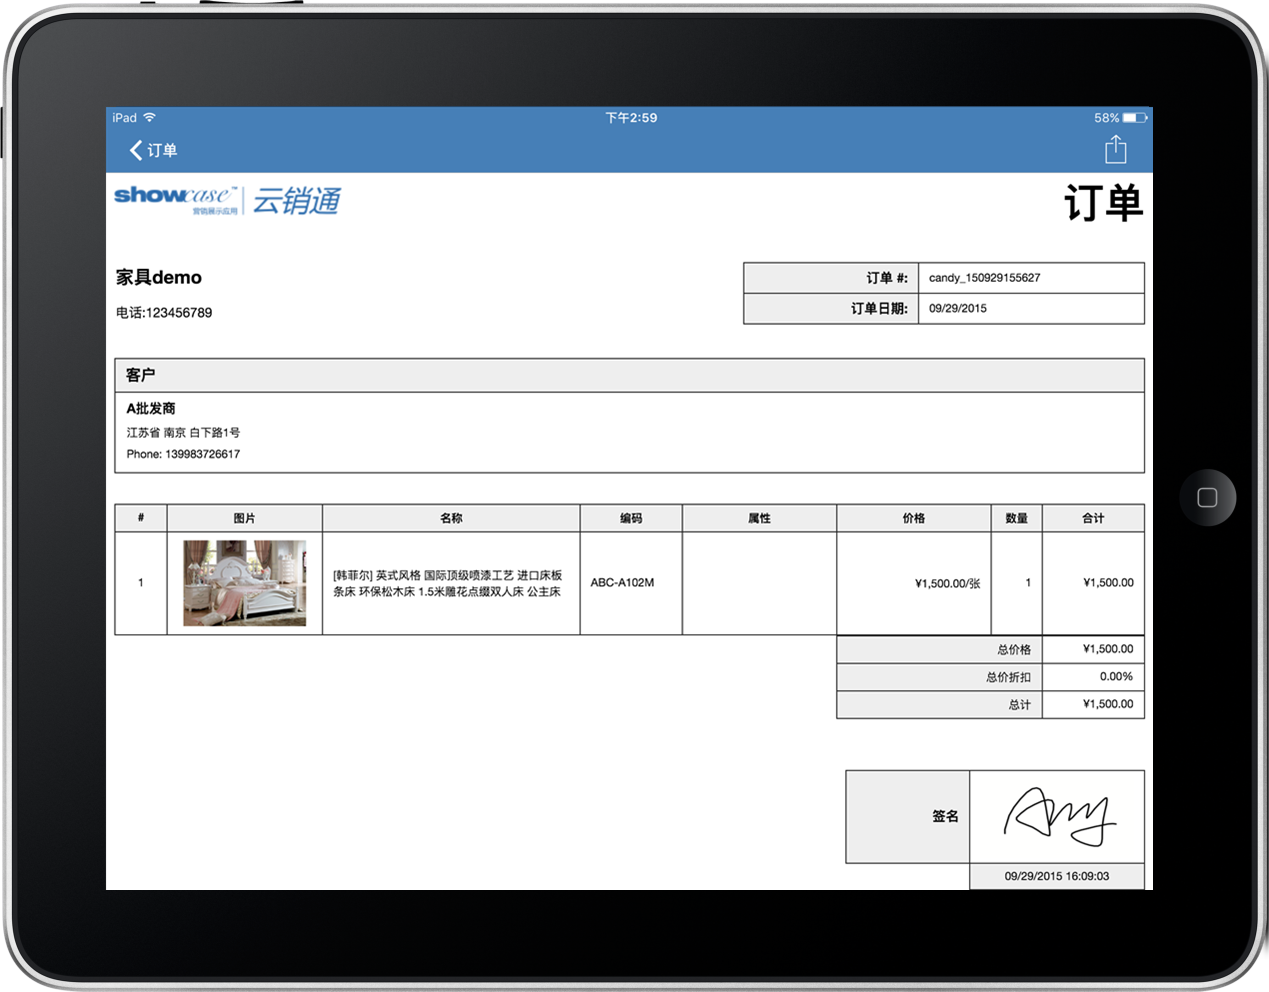Tap the 名称 column header

451,518
